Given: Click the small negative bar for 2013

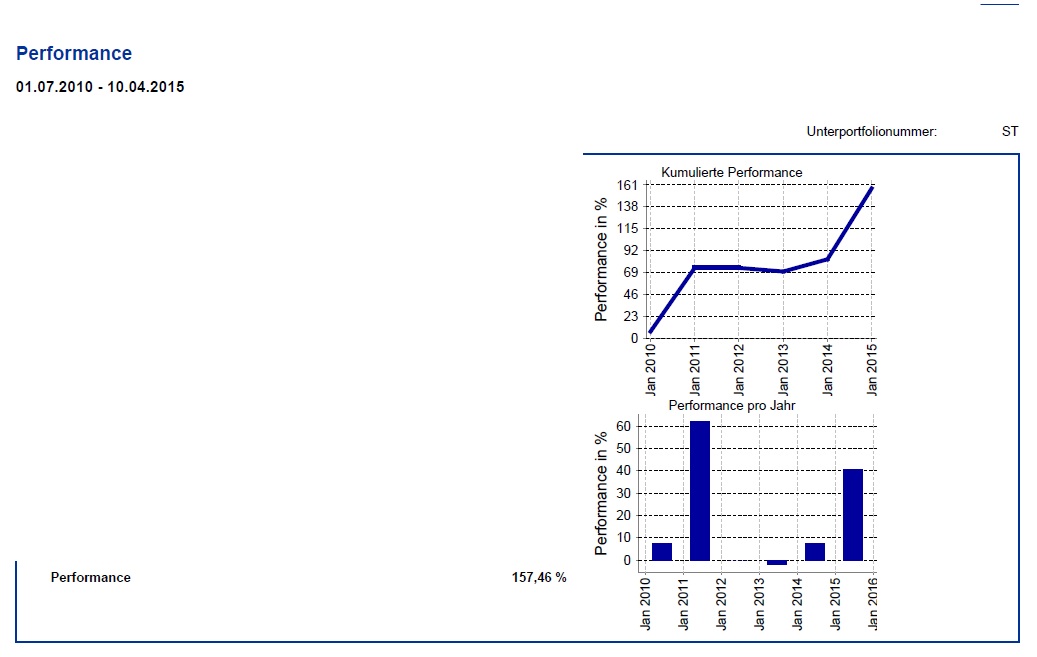Looking at the screenshot, I should tap(777, 562).
